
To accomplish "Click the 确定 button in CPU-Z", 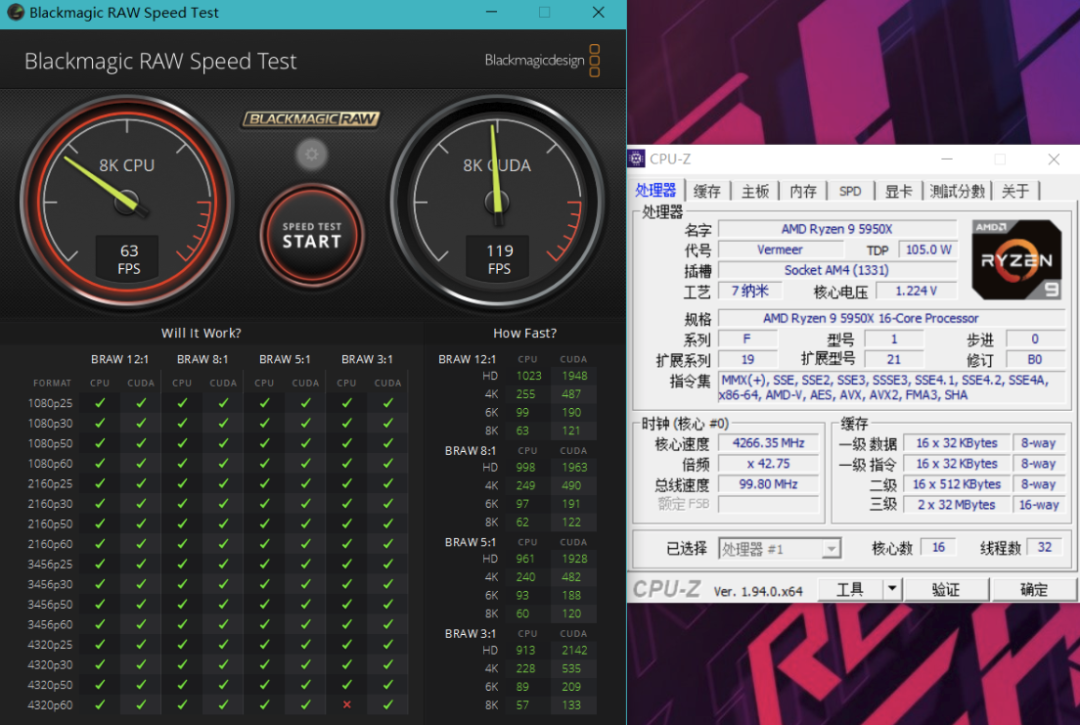I will [1033, 589].
